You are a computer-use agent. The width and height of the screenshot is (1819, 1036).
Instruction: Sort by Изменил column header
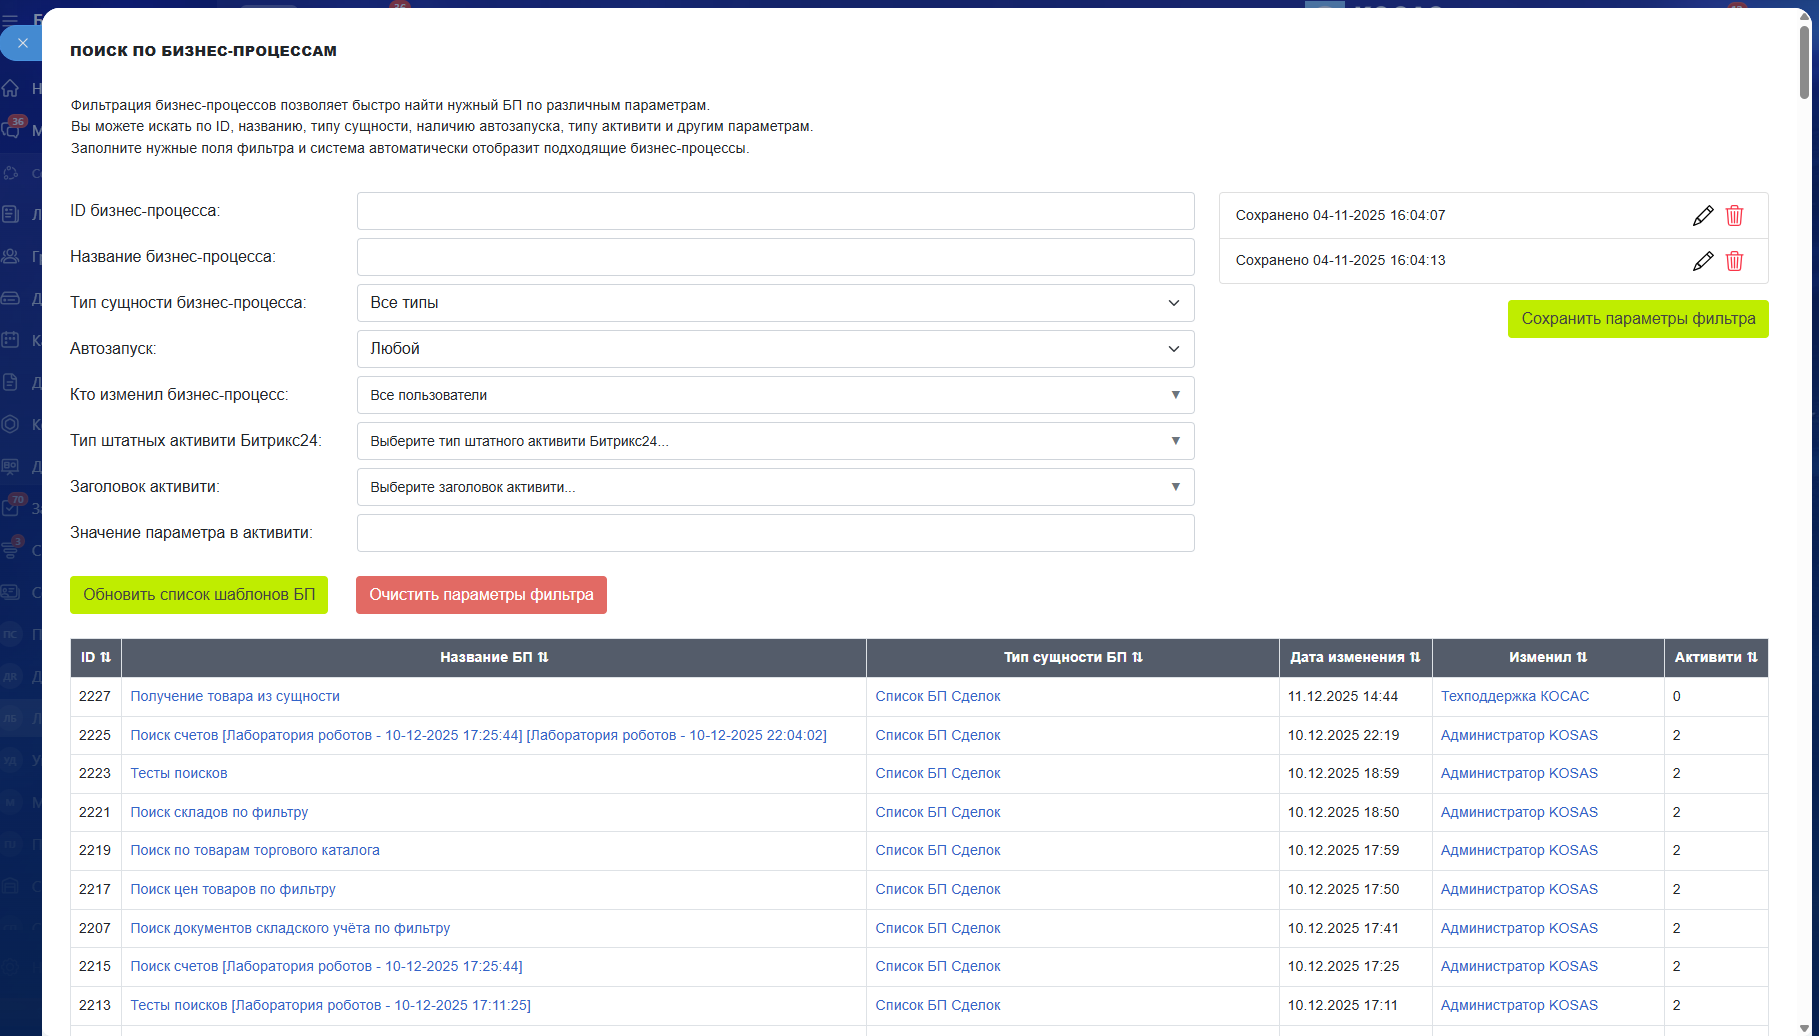[x=1547, y=658]
